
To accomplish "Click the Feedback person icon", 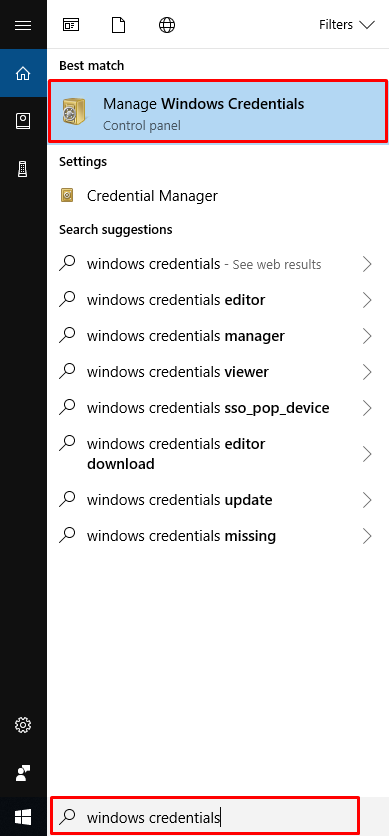I will click(23, 773).
